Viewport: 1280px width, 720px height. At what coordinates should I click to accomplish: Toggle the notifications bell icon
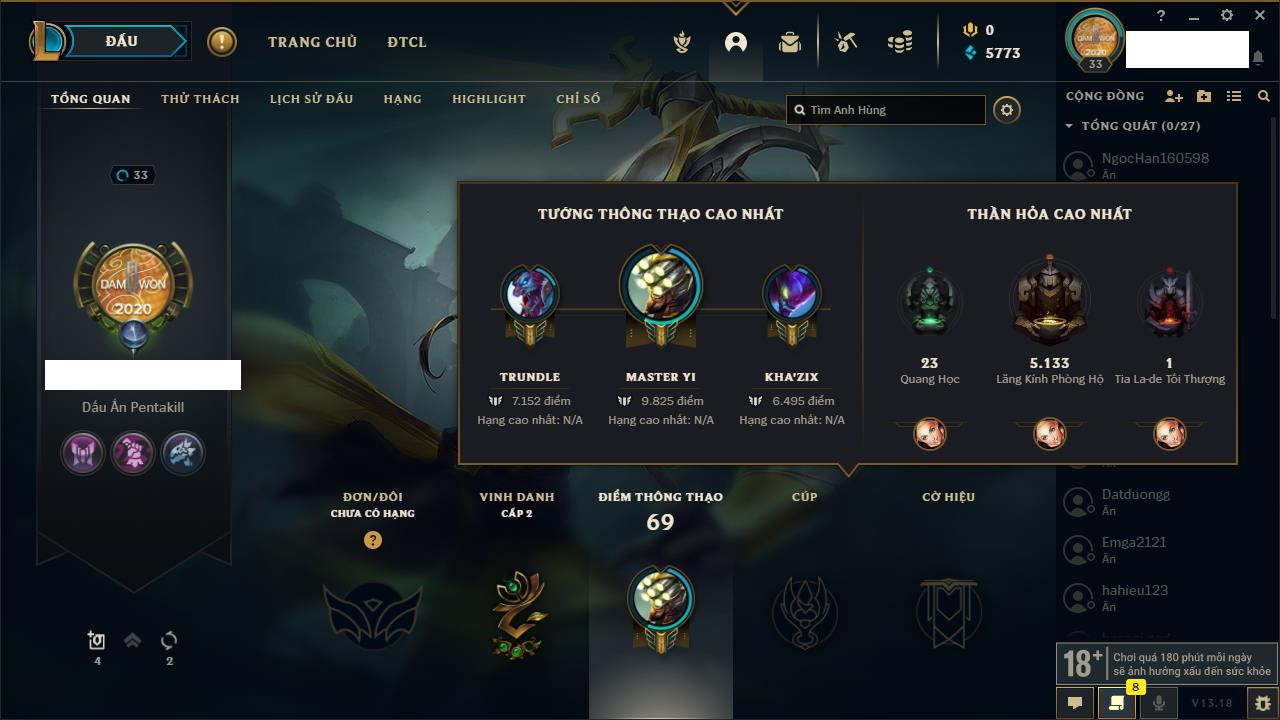click(1258, 58)
